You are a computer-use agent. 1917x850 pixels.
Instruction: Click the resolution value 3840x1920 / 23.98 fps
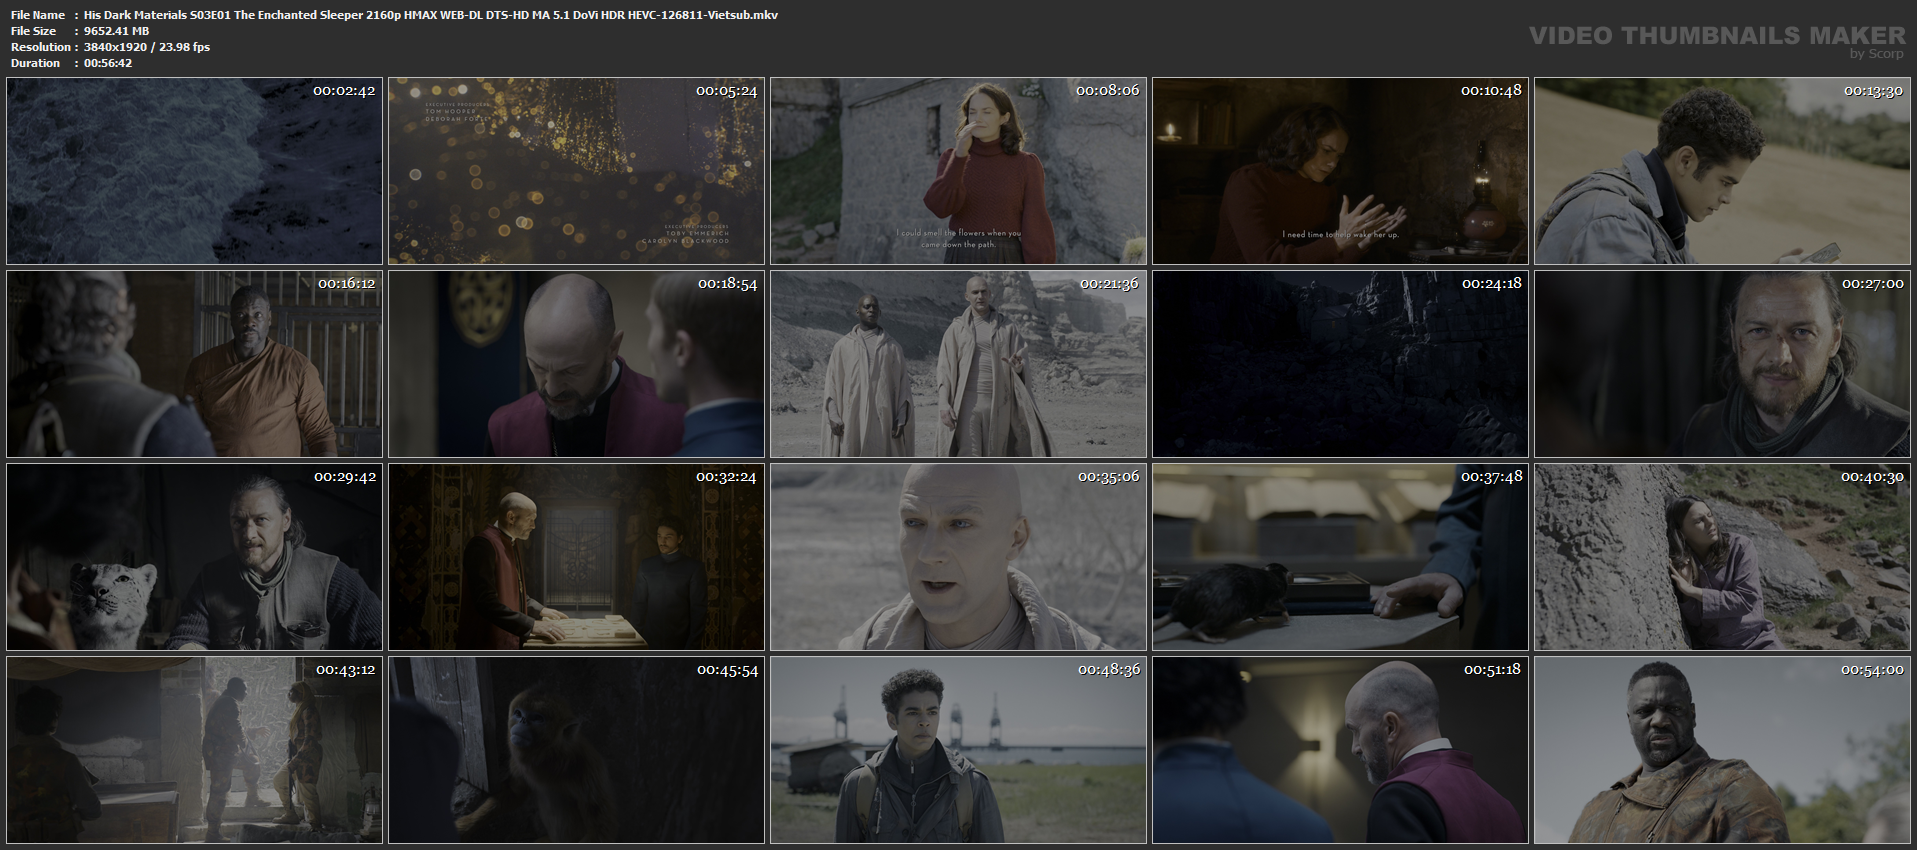pyautogui.click(x=147, y=47)
